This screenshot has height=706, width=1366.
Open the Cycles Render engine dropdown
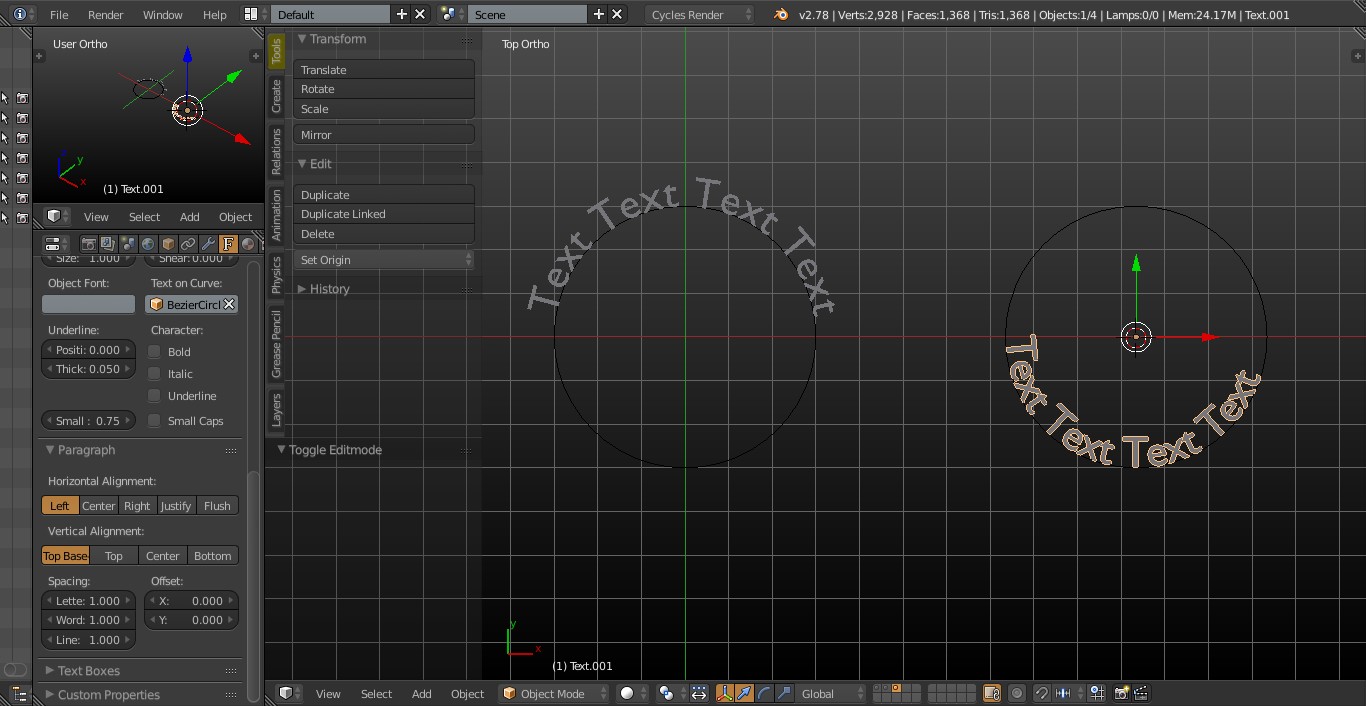[699, 14]
